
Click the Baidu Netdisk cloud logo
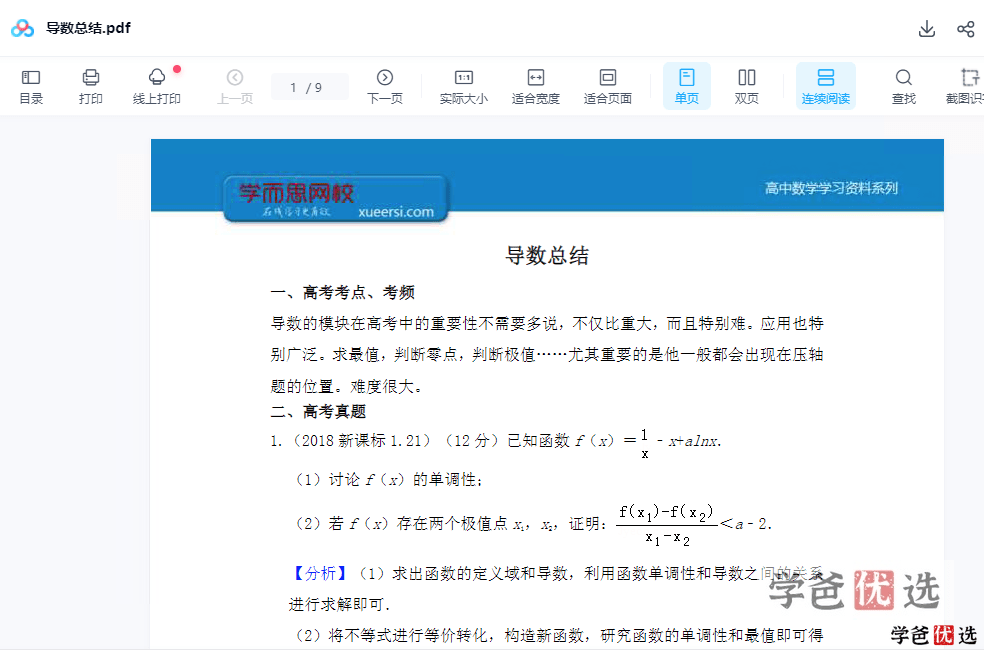click(23, 28)
